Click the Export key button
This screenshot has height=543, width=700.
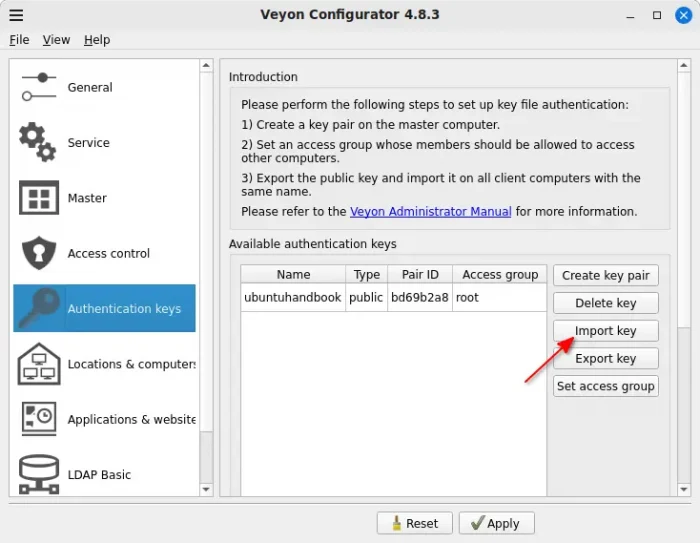tap(605, 358)
